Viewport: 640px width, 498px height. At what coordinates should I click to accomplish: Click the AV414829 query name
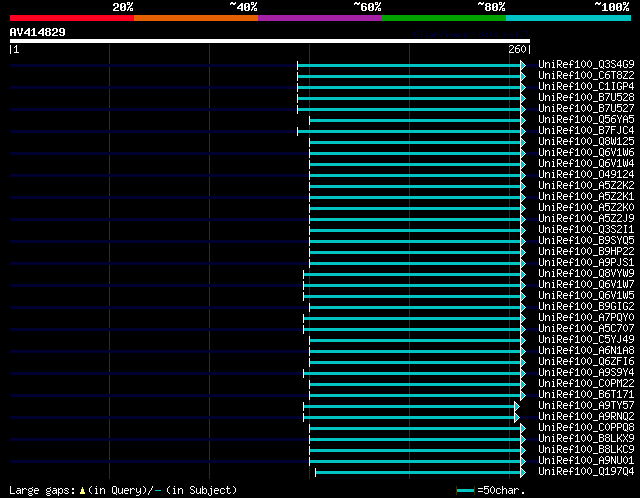pos(38,32)
